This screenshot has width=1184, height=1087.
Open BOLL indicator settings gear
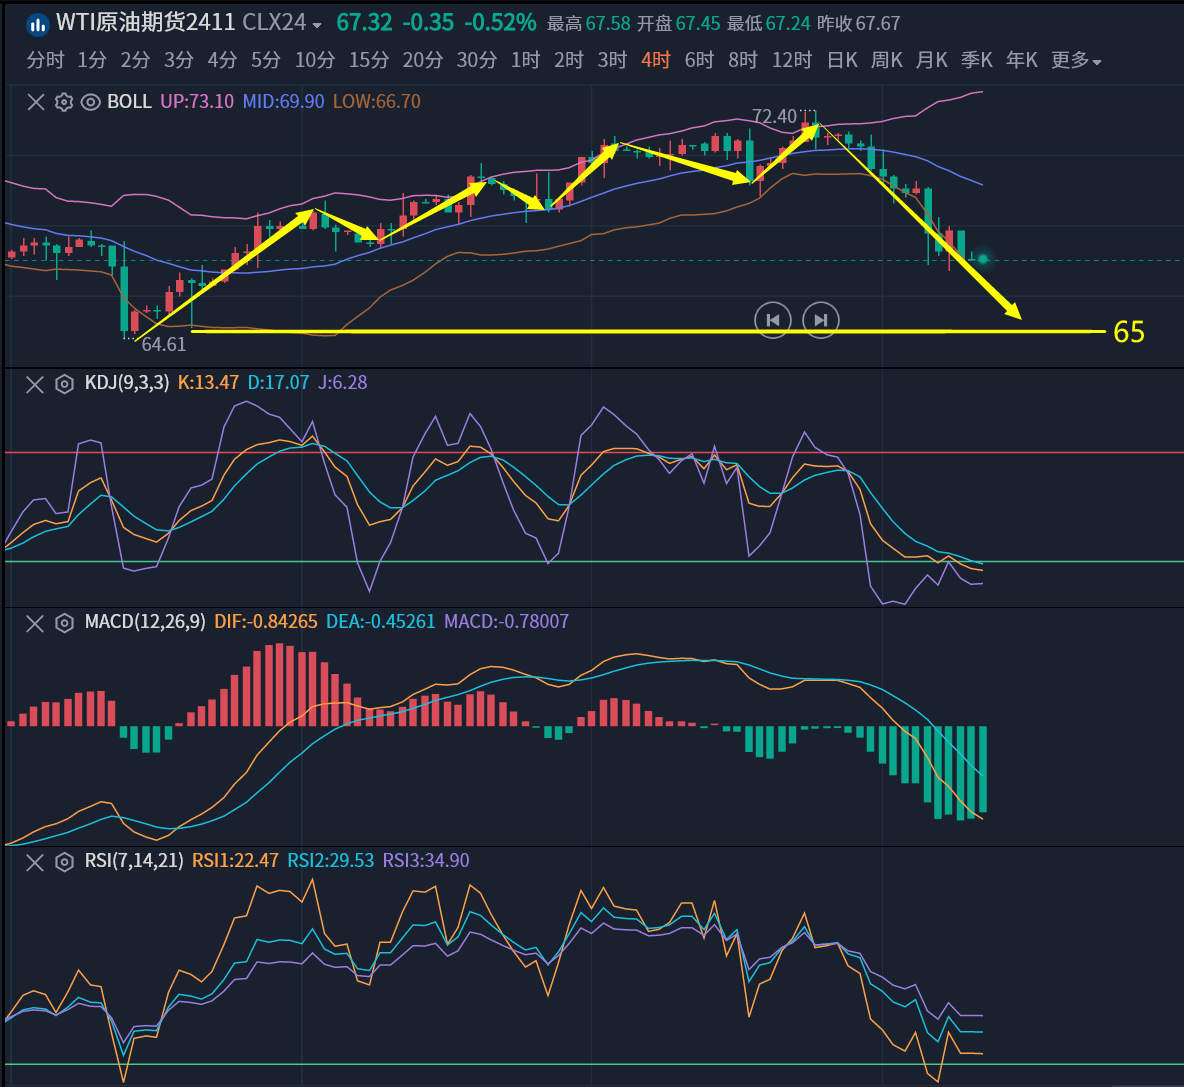(x=64, y=102)
